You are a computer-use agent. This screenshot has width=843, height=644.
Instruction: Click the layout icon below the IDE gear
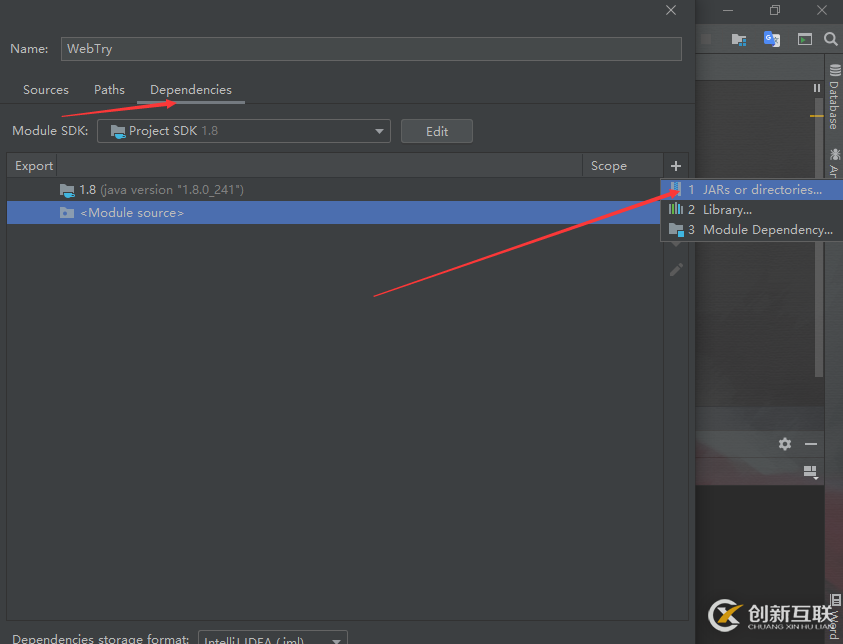[811, 472]
